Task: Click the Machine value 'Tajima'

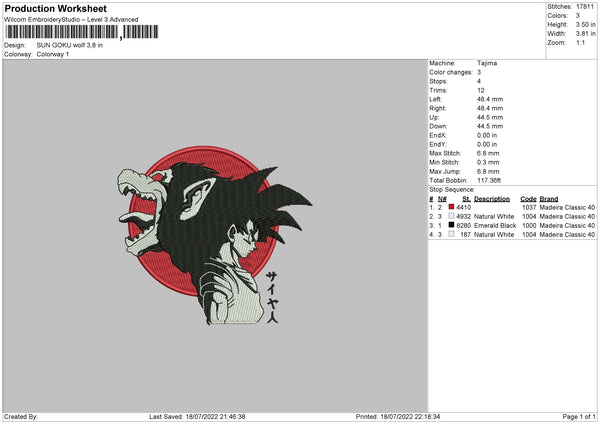Action: (x=487, y=63)
